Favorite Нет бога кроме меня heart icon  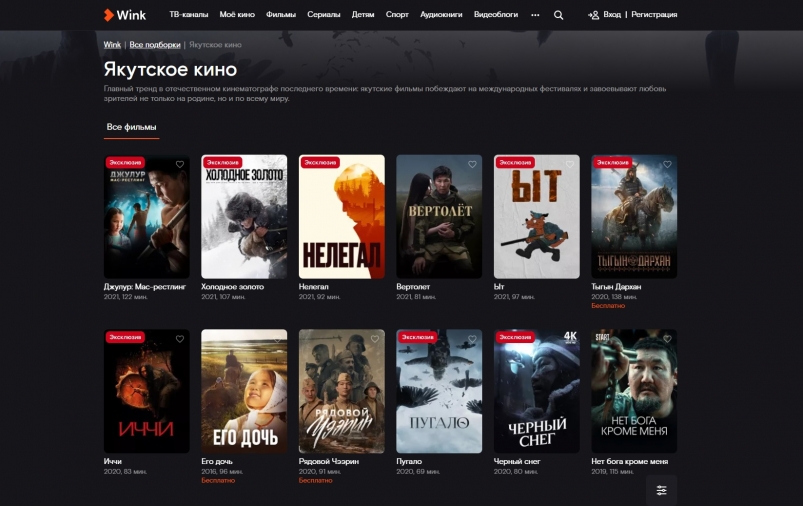(667, 339)
